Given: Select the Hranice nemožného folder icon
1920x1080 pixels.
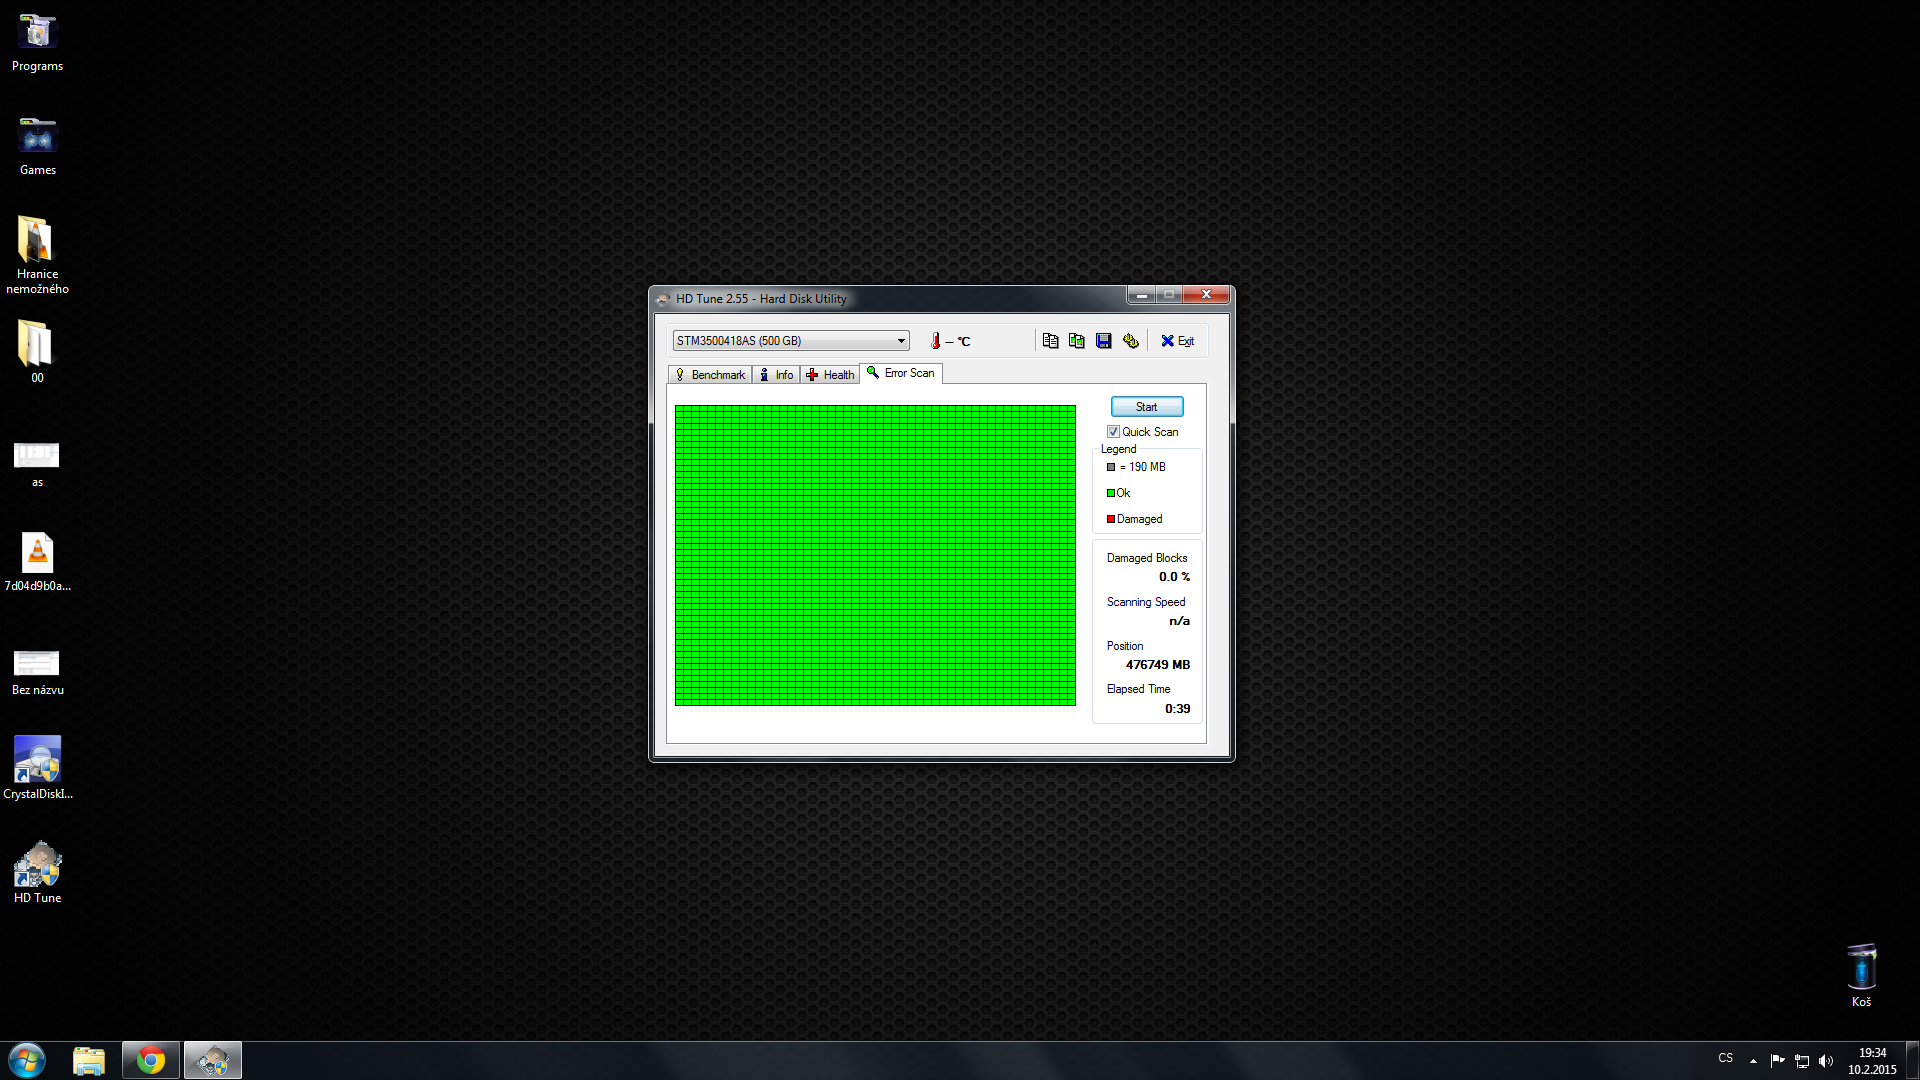Looking at the screenshot, I should click(37, 256).
